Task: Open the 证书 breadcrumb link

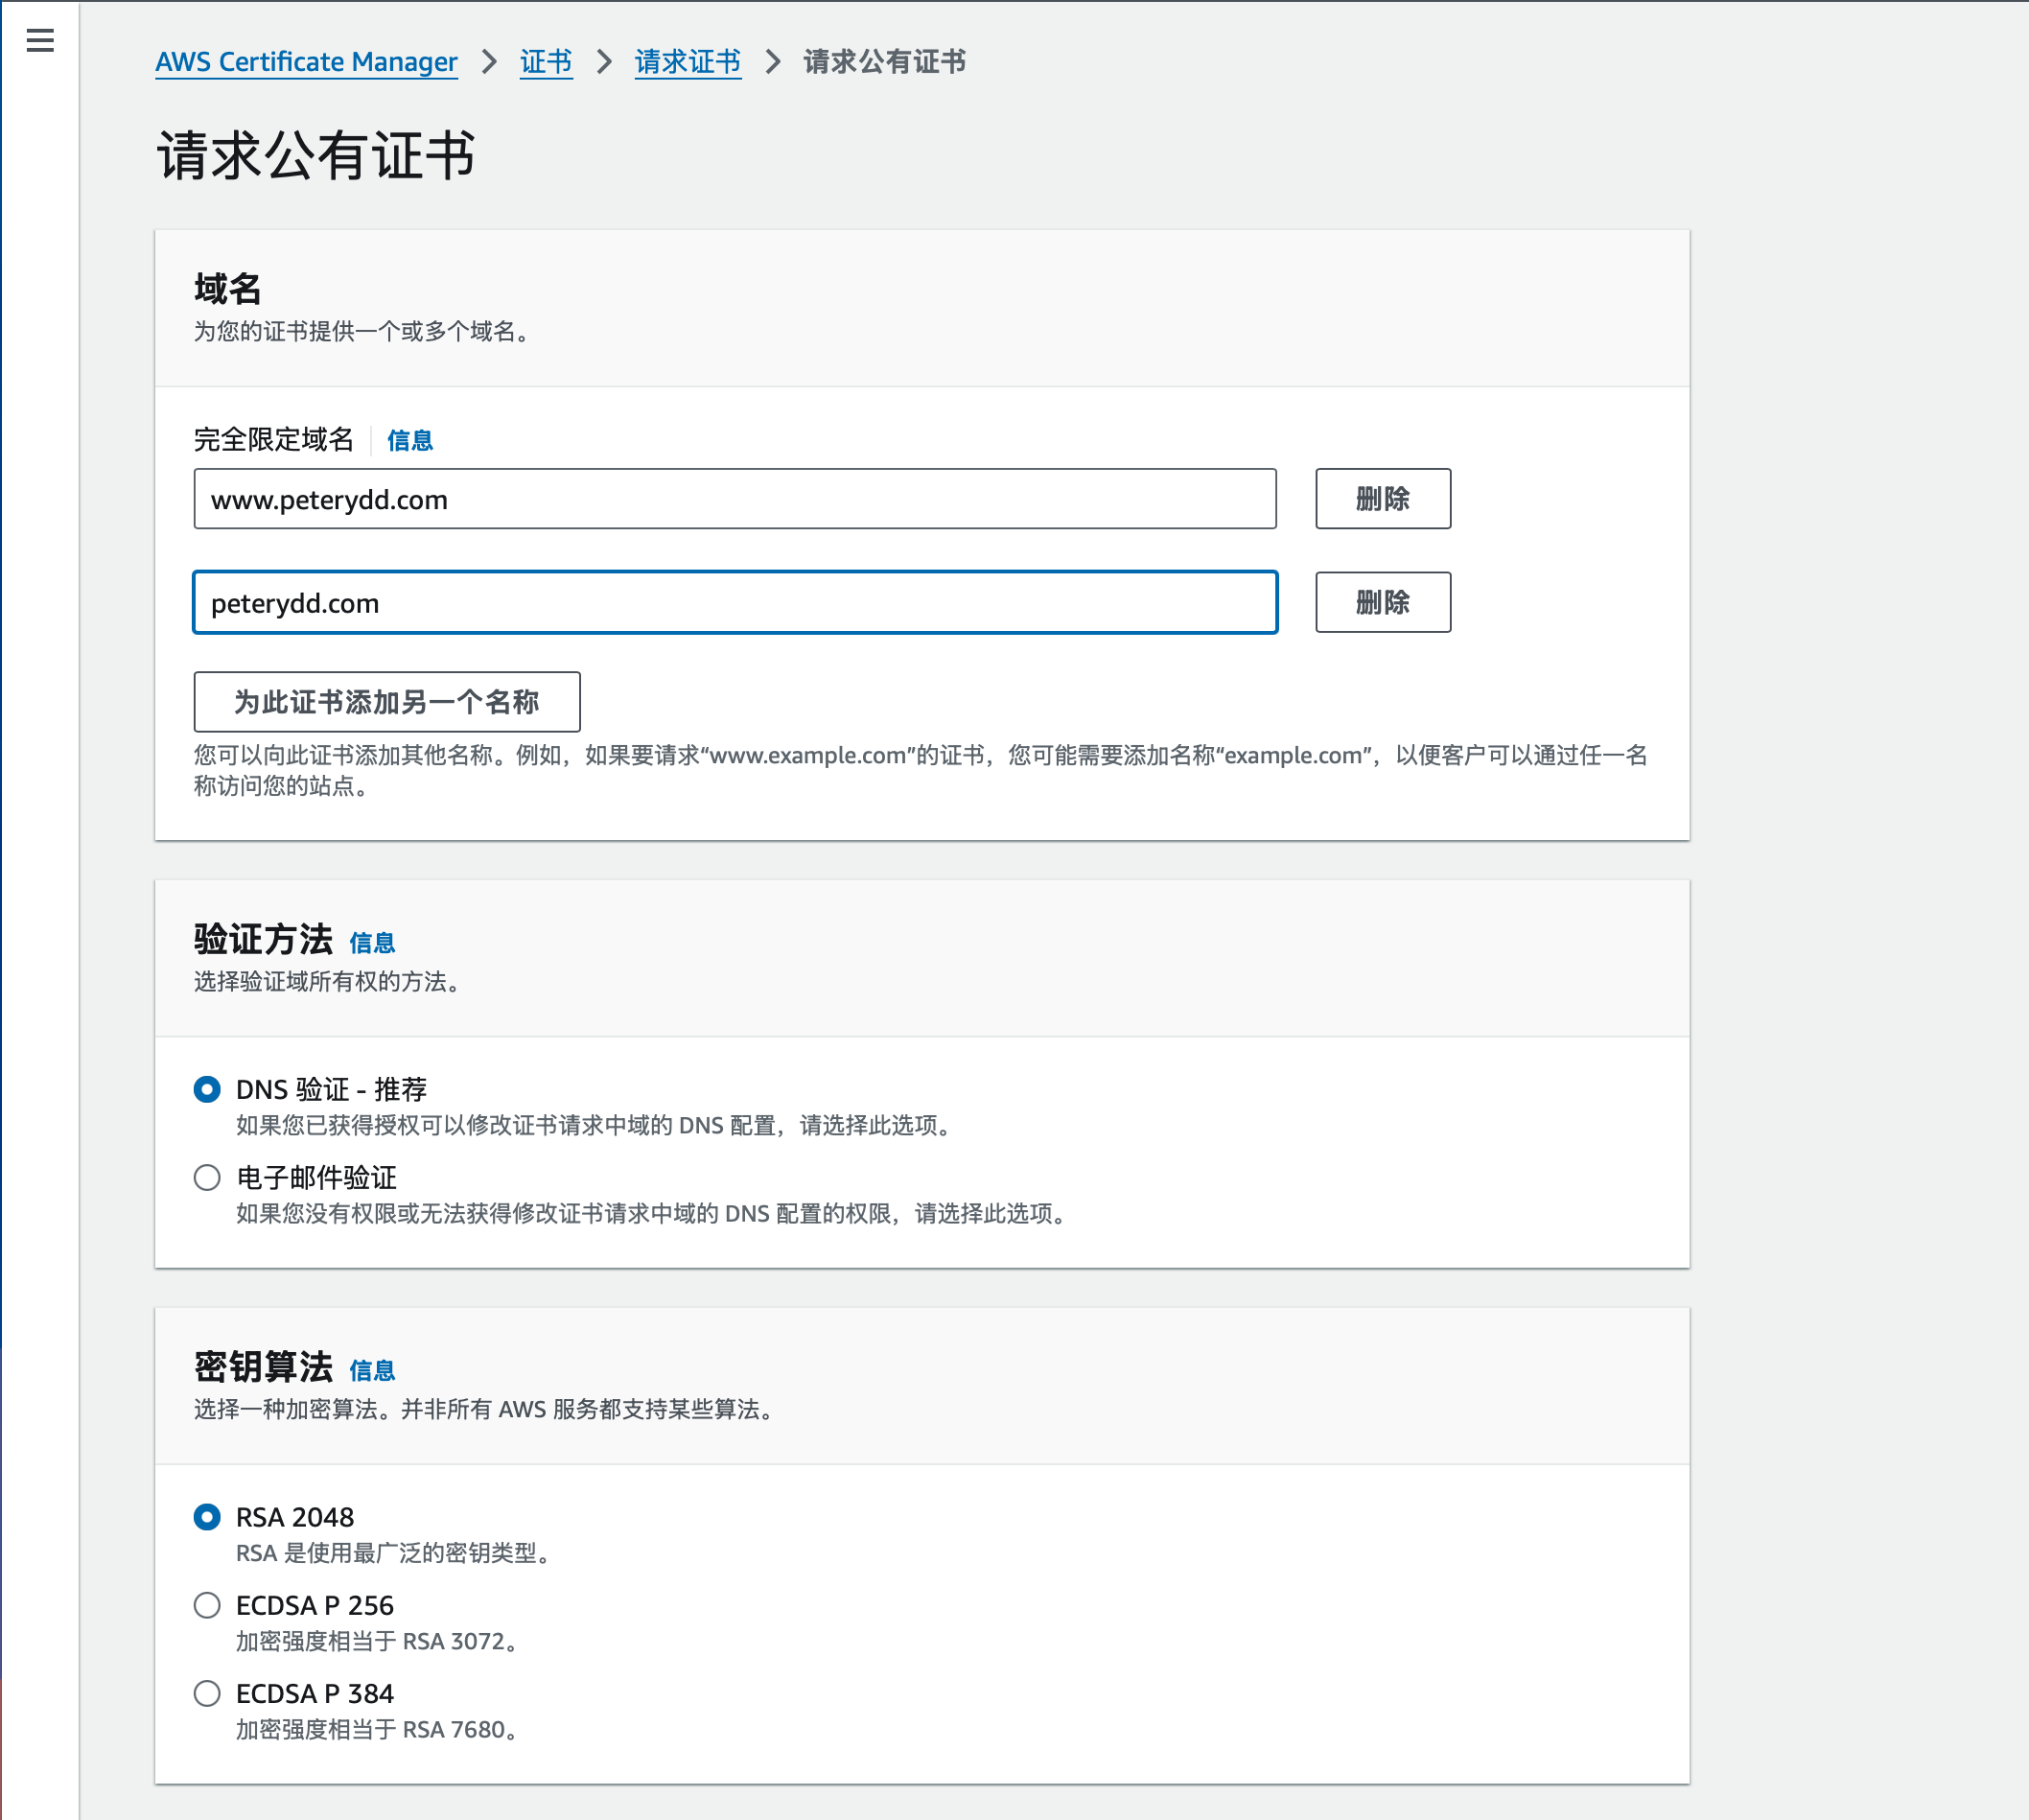Action: tap(546, 62)
